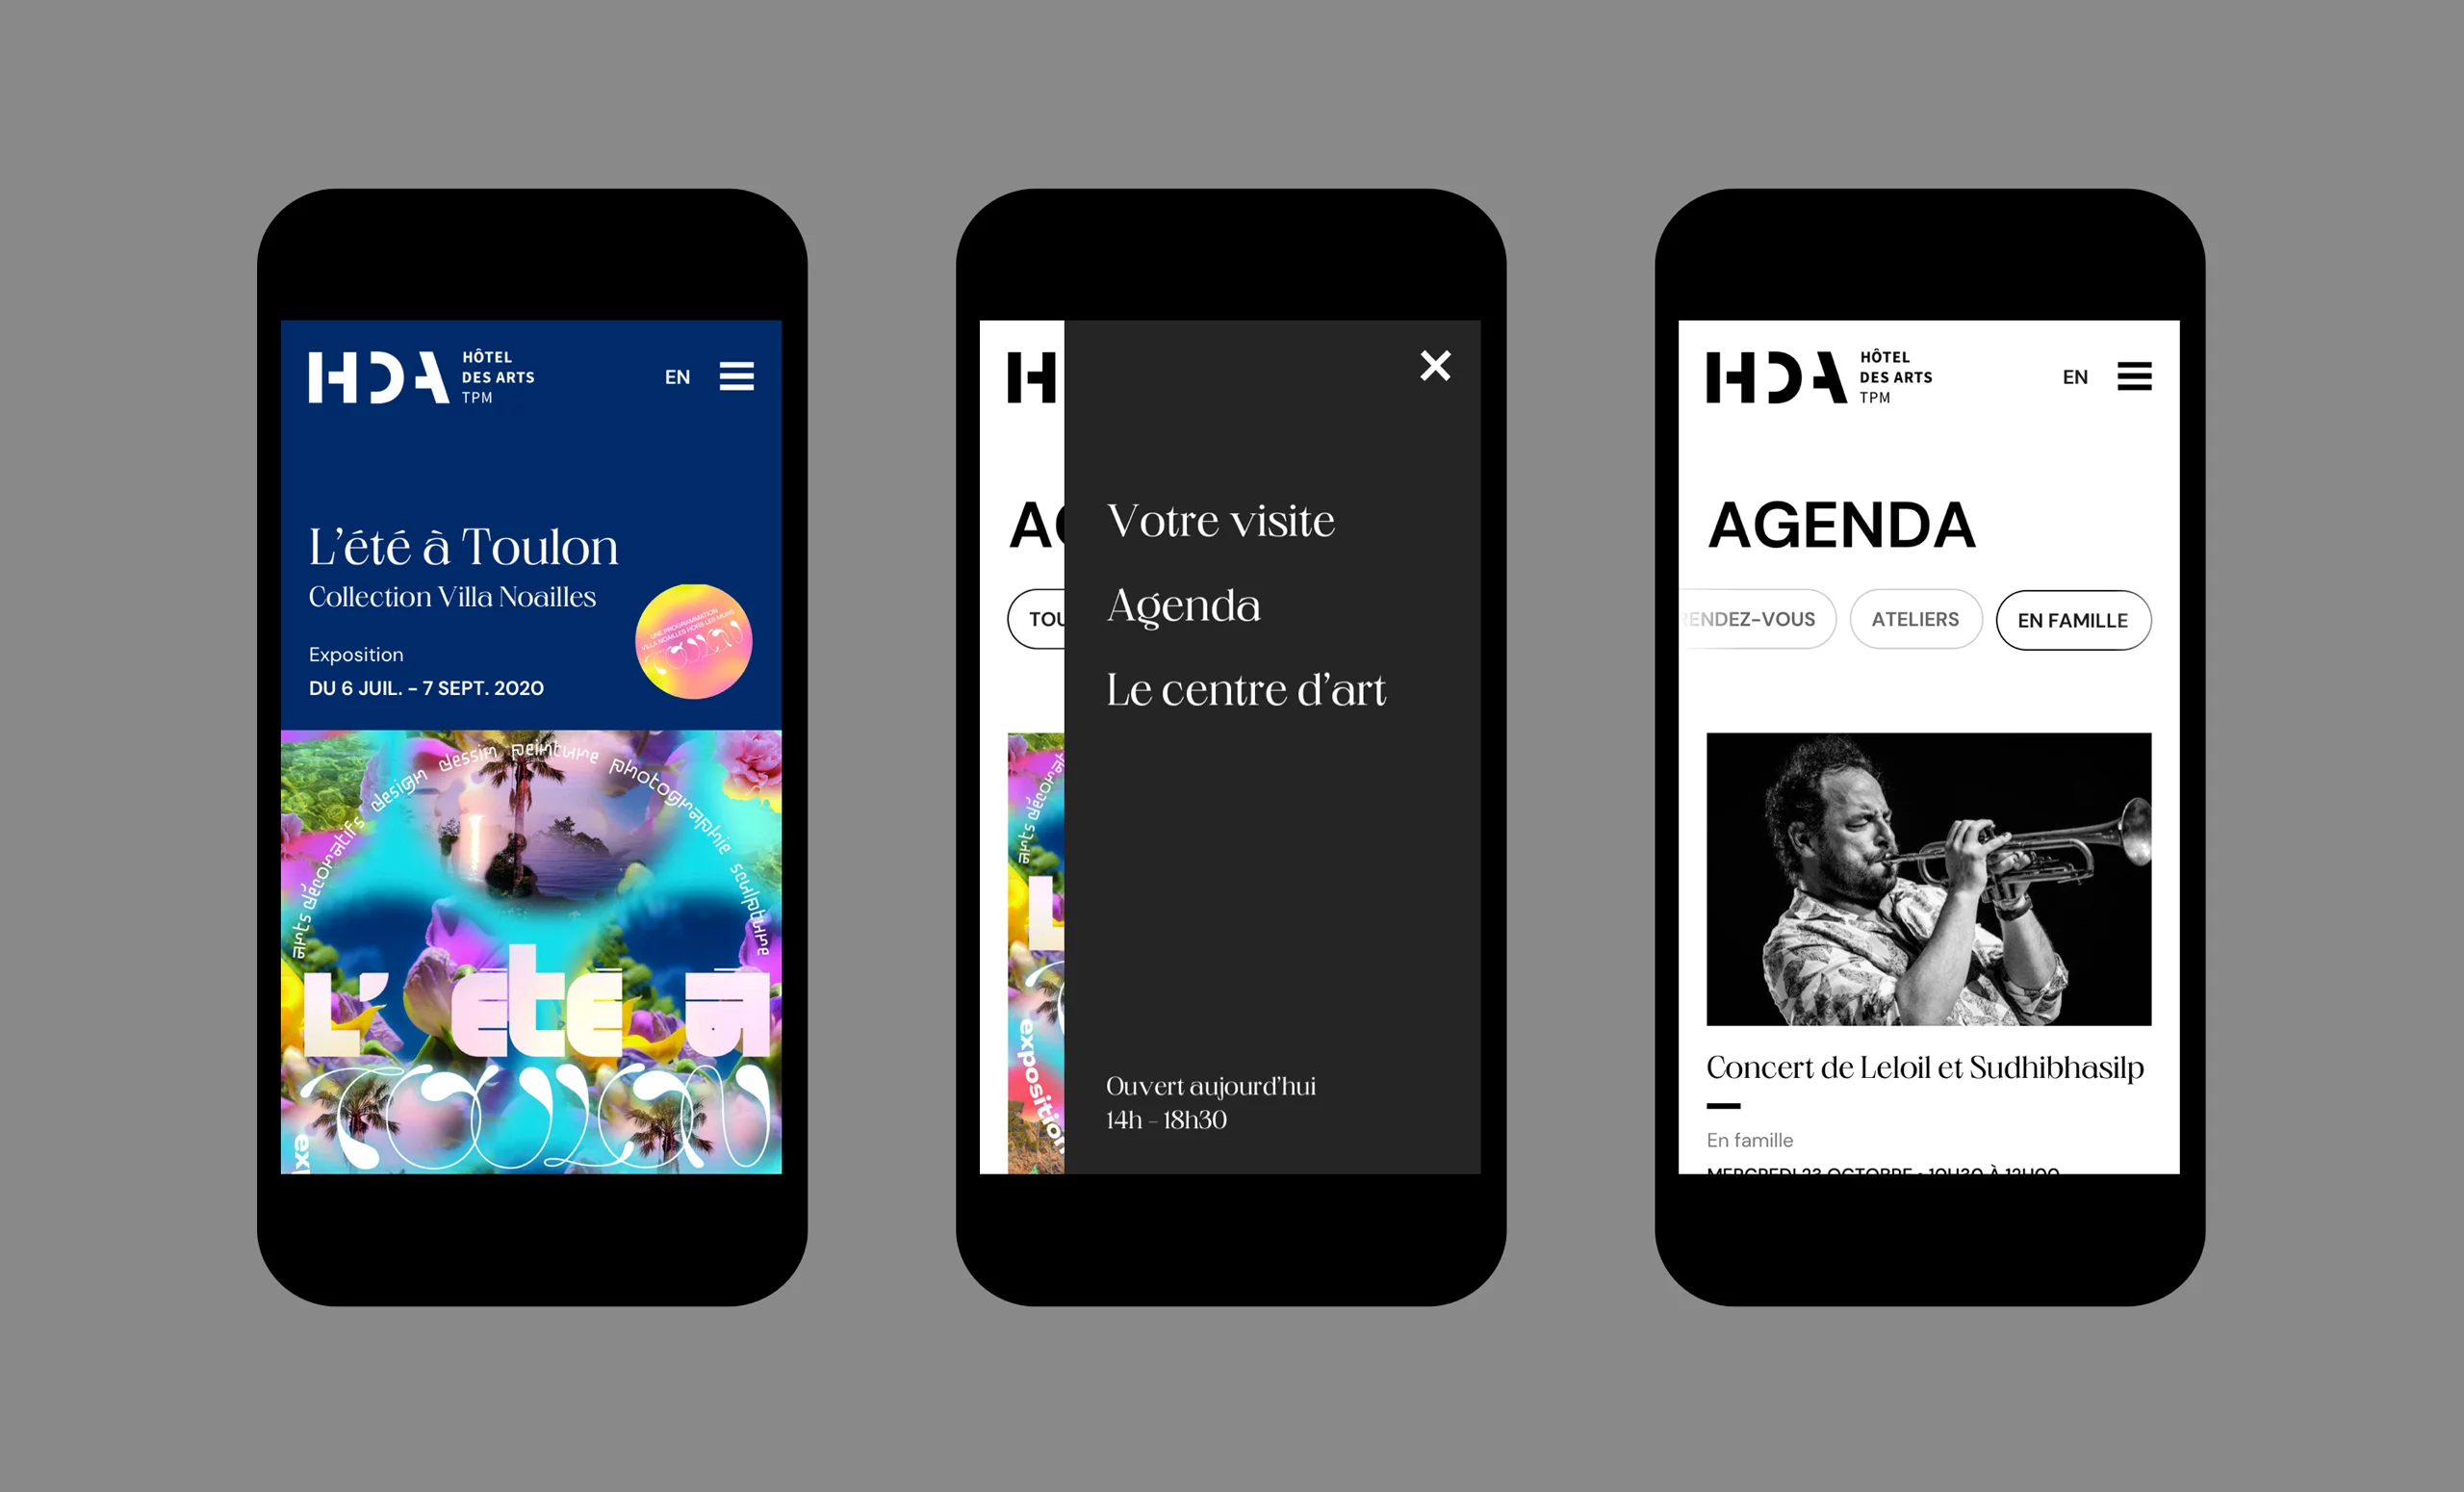The height and width of the screenshot is (1492, 2464).
Task: Expand the 'Votre visite' navigation item
Action: (1219, 521)
